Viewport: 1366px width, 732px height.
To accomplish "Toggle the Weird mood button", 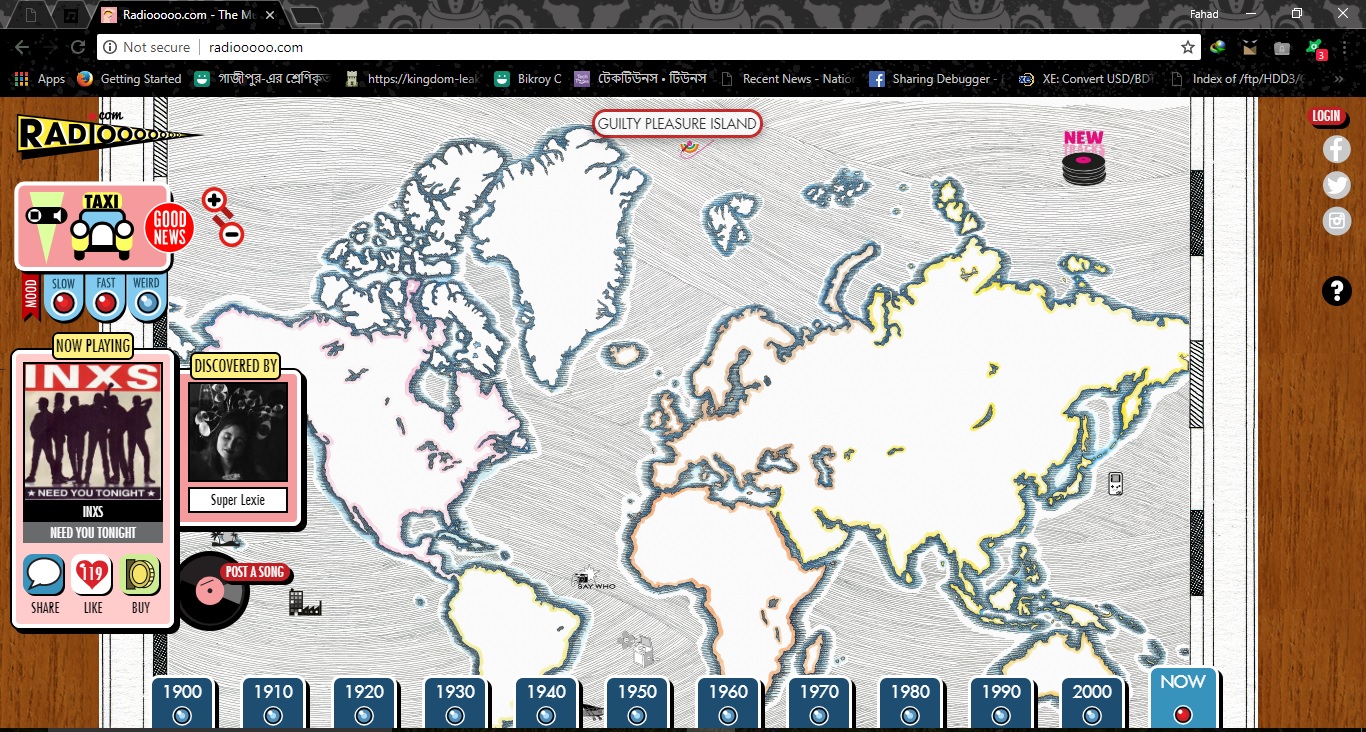I will click(147, 297).
